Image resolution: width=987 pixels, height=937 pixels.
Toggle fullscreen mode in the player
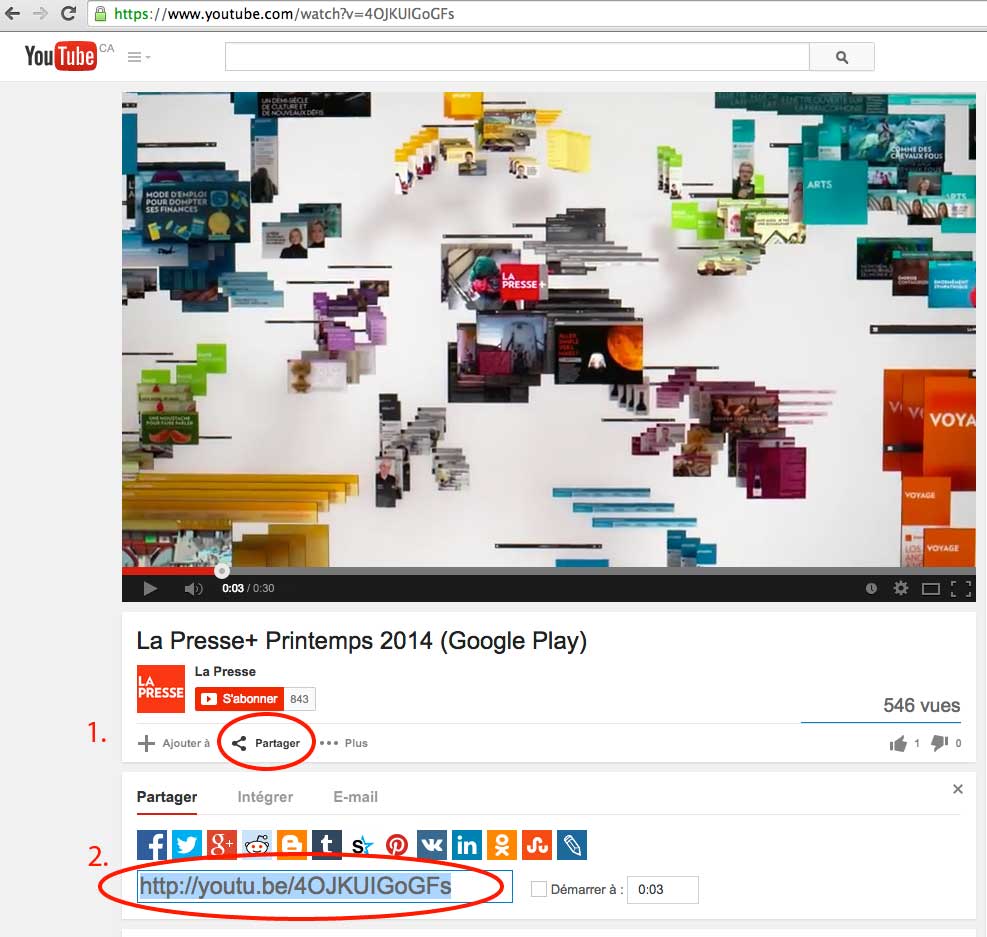coord(961,588)
